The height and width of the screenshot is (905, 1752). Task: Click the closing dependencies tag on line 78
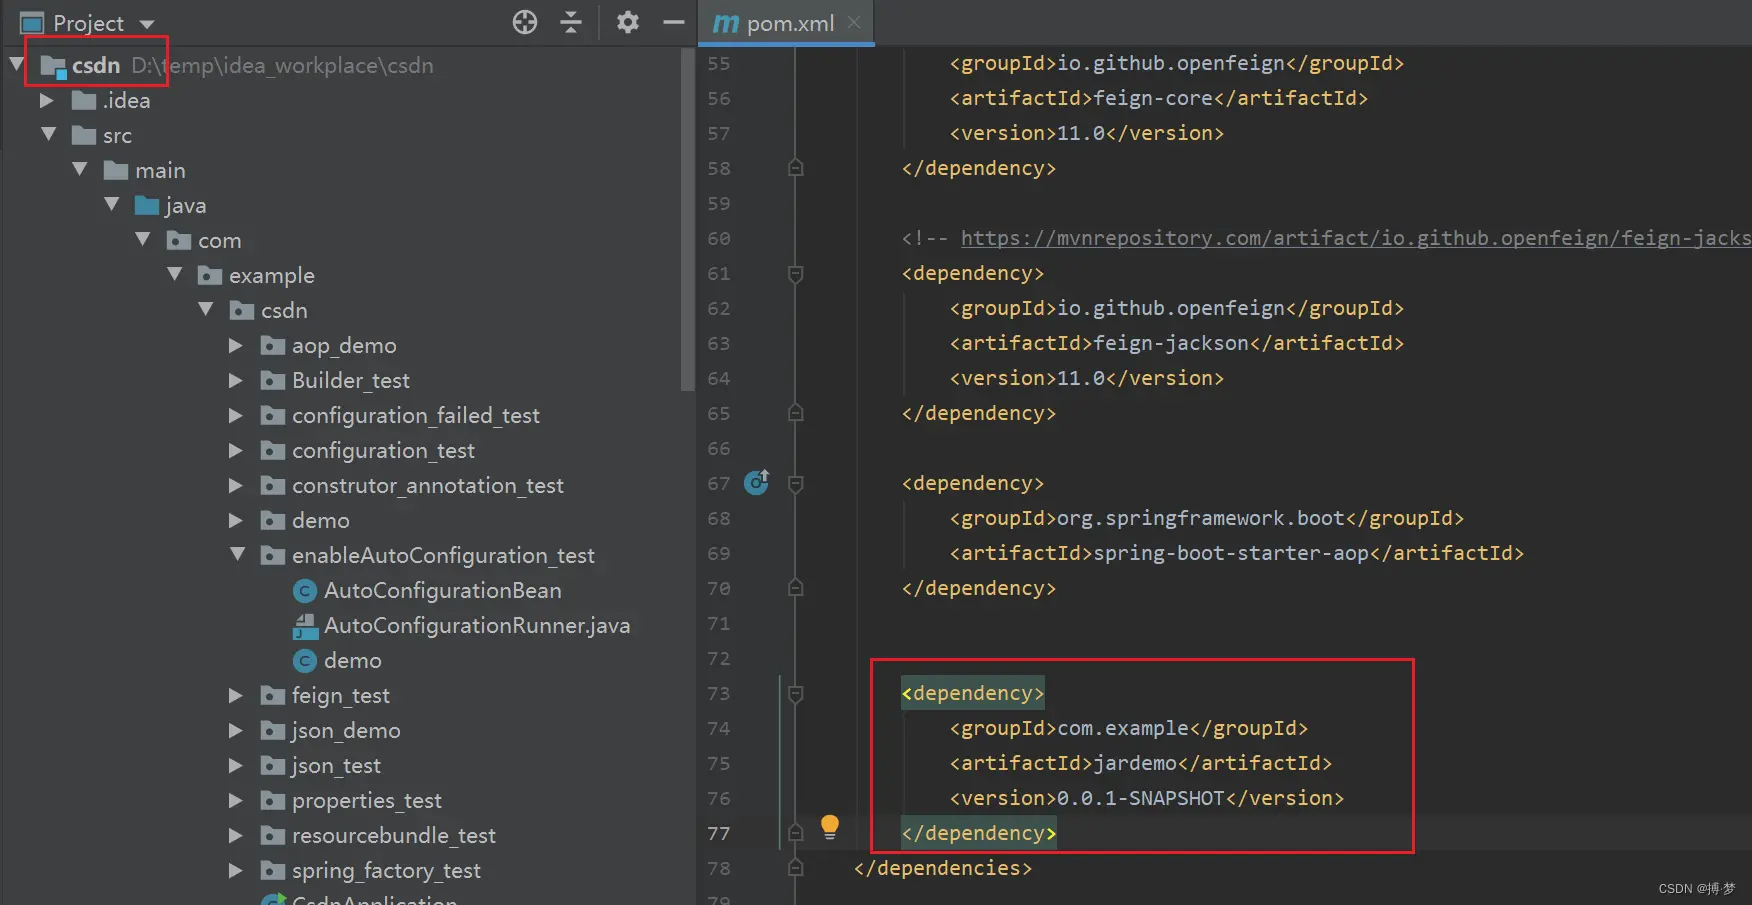943,868
